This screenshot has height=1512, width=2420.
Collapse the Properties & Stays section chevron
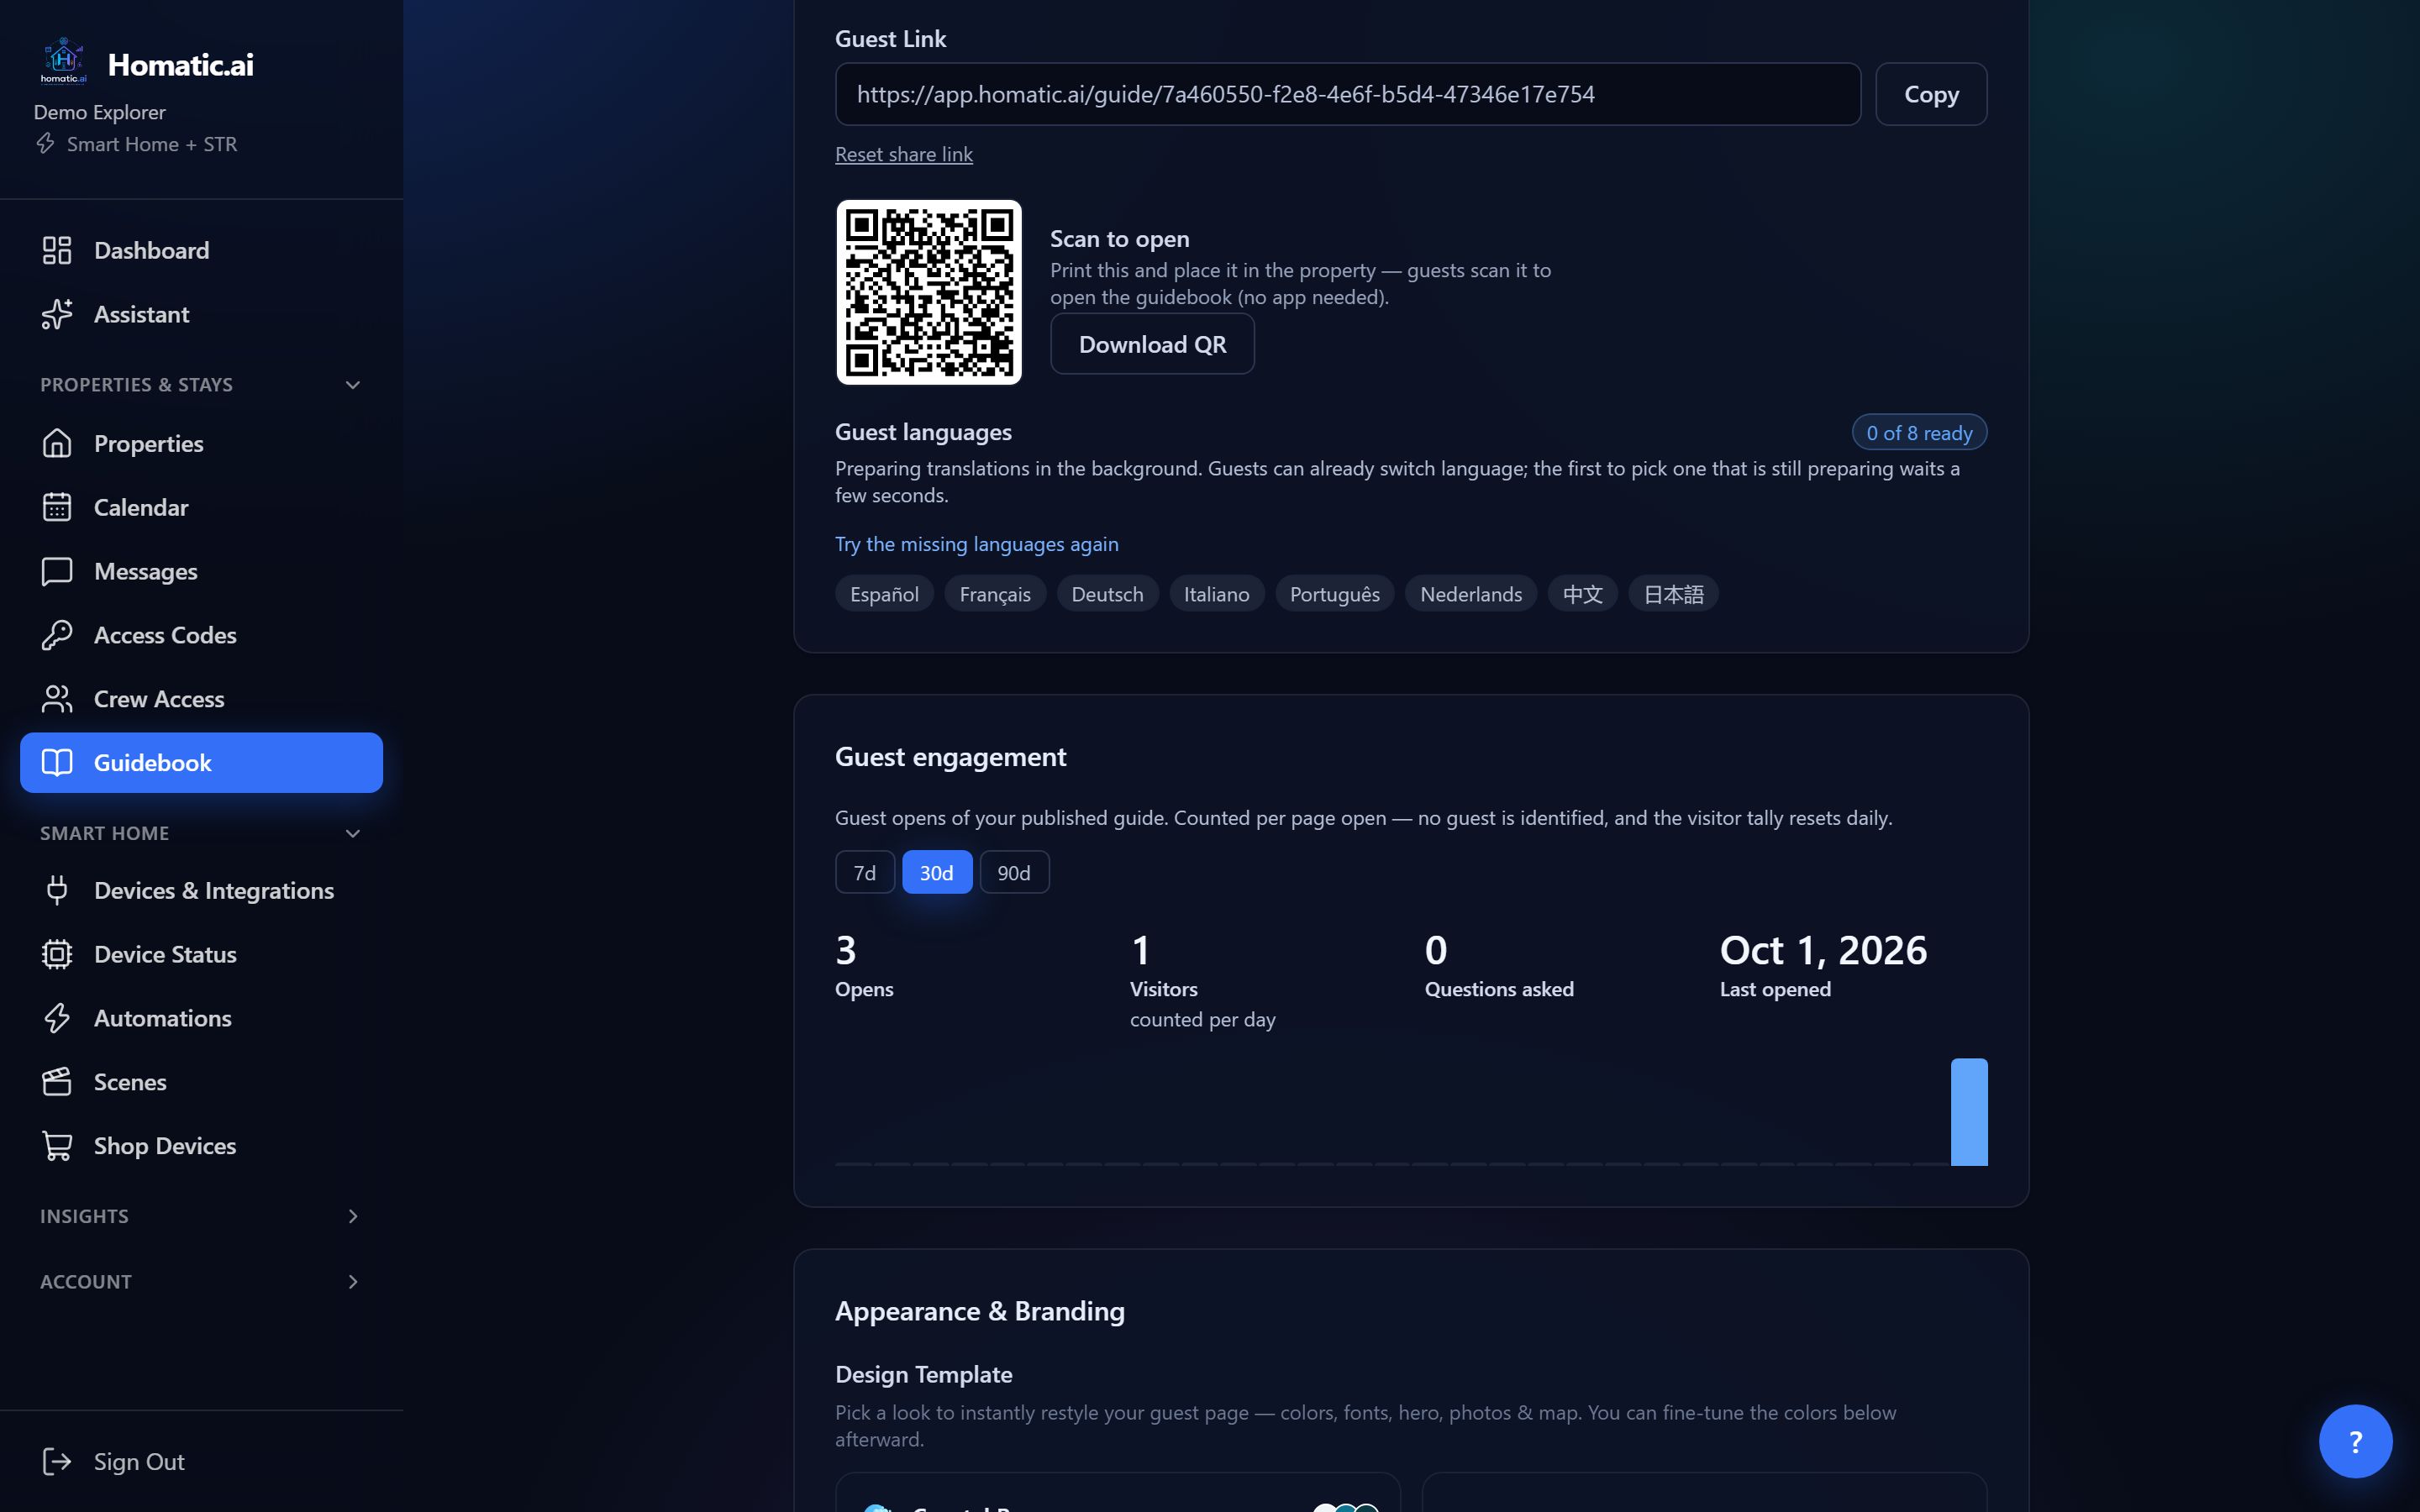[x=353, y=385]
